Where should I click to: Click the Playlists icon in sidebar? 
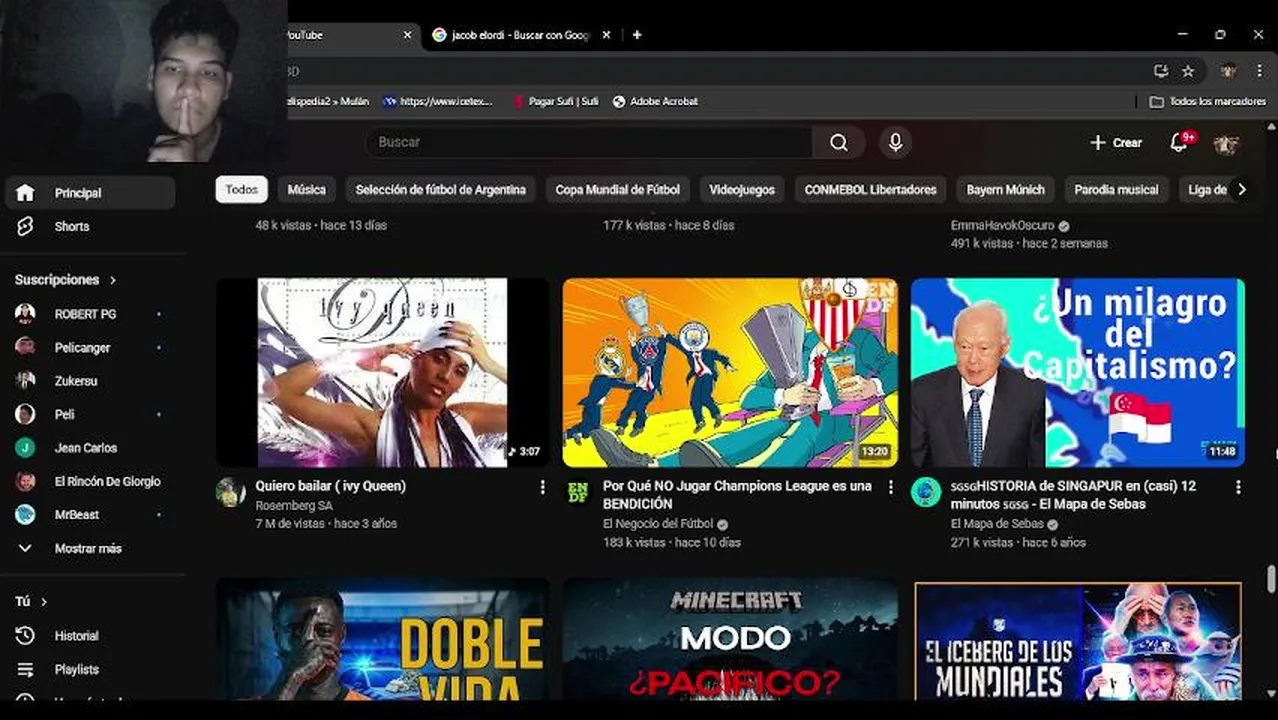[x=26, y=669]
